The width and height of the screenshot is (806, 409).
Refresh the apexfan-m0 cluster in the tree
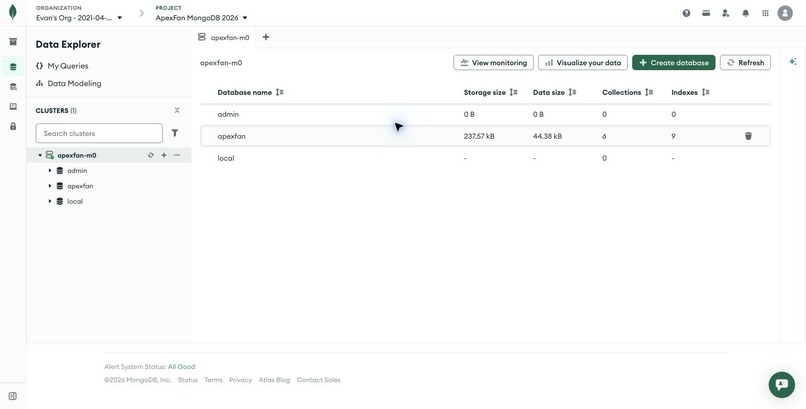151,155
